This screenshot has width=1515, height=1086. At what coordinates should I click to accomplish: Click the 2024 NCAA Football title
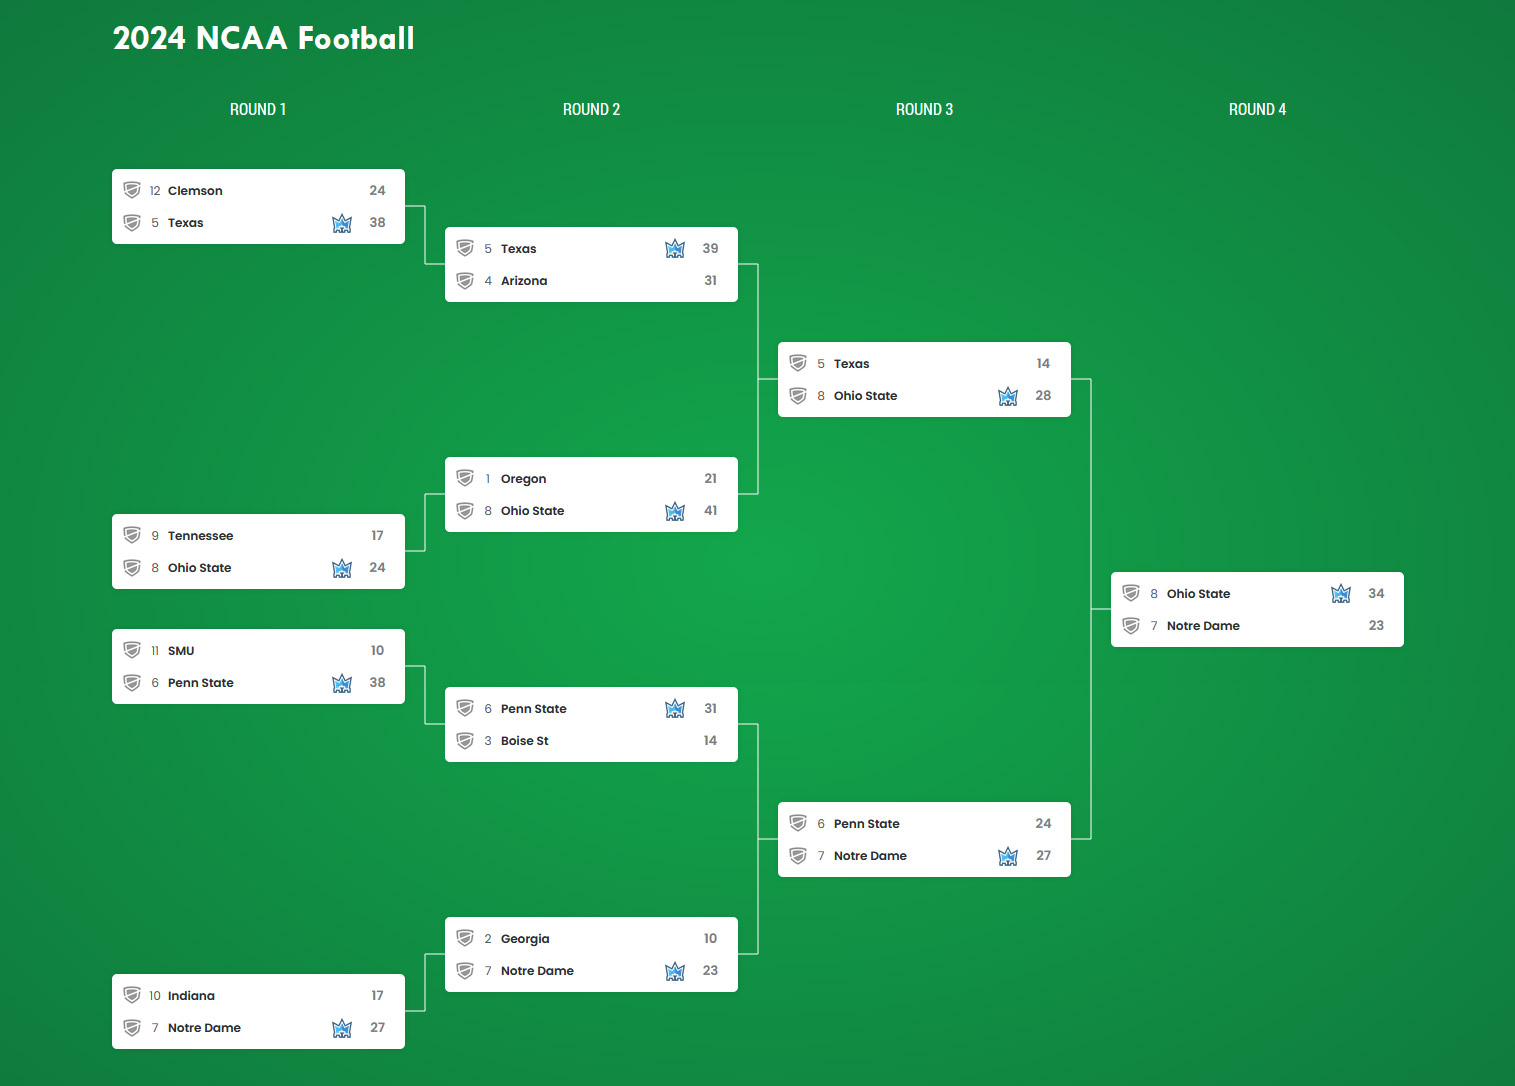263,38
